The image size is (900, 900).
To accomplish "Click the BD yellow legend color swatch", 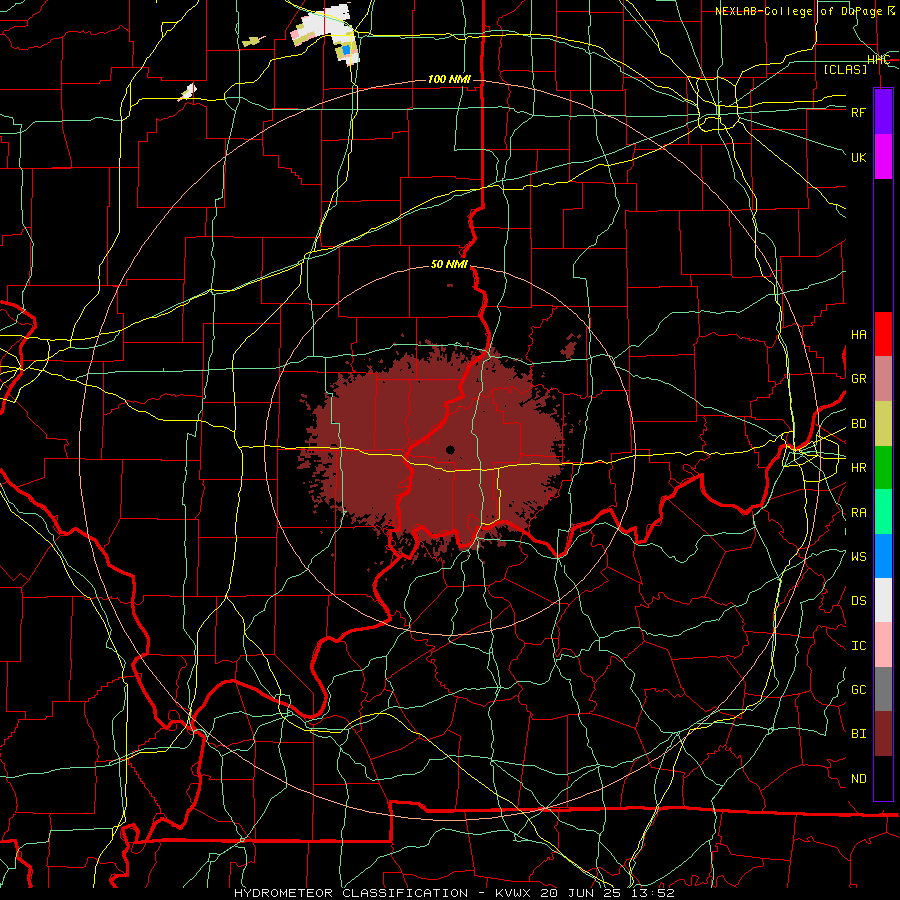I will (x=883, y=423).
